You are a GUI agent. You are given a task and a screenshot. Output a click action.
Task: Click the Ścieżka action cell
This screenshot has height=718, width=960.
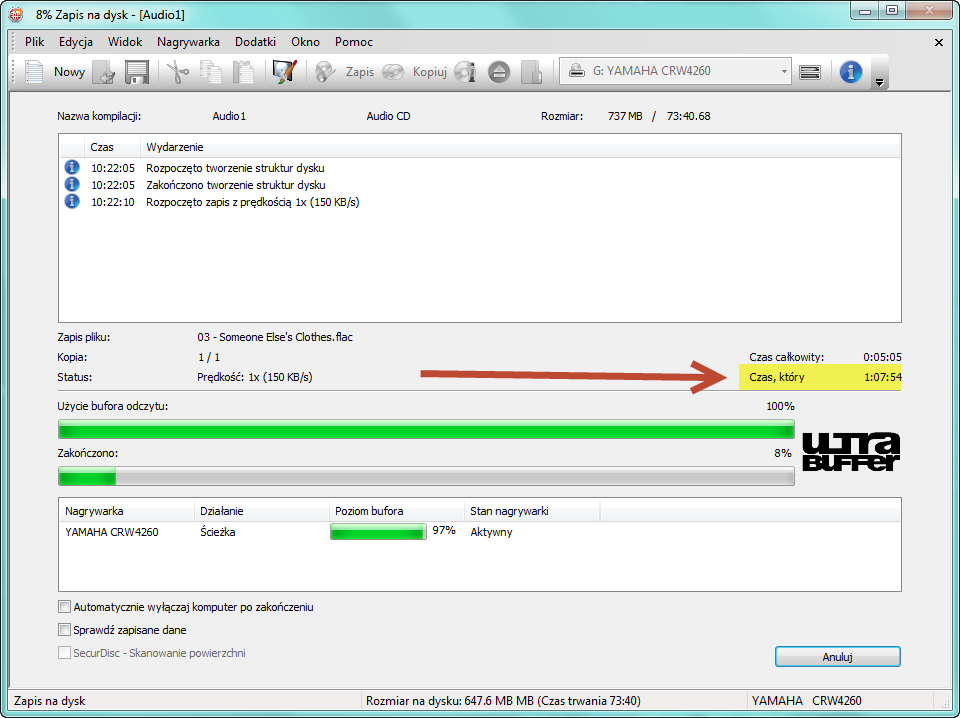click(x=217, y=532)
